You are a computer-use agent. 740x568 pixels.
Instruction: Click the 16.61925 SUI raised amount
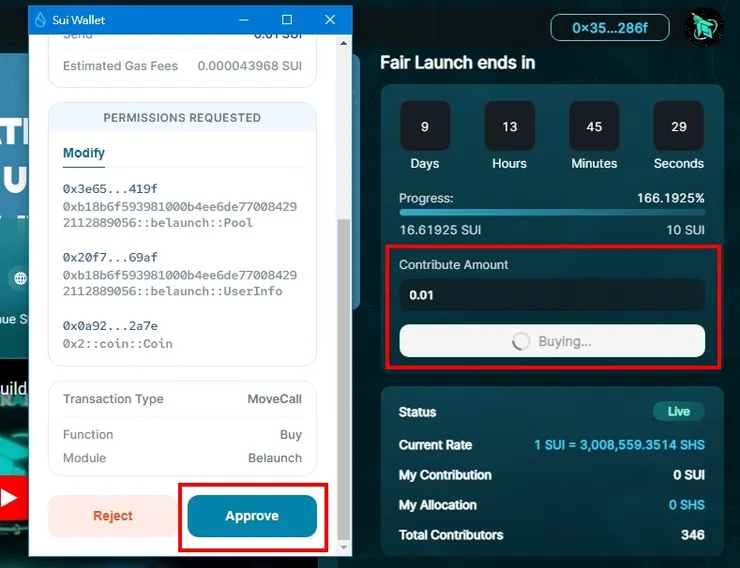click(440, 230)
